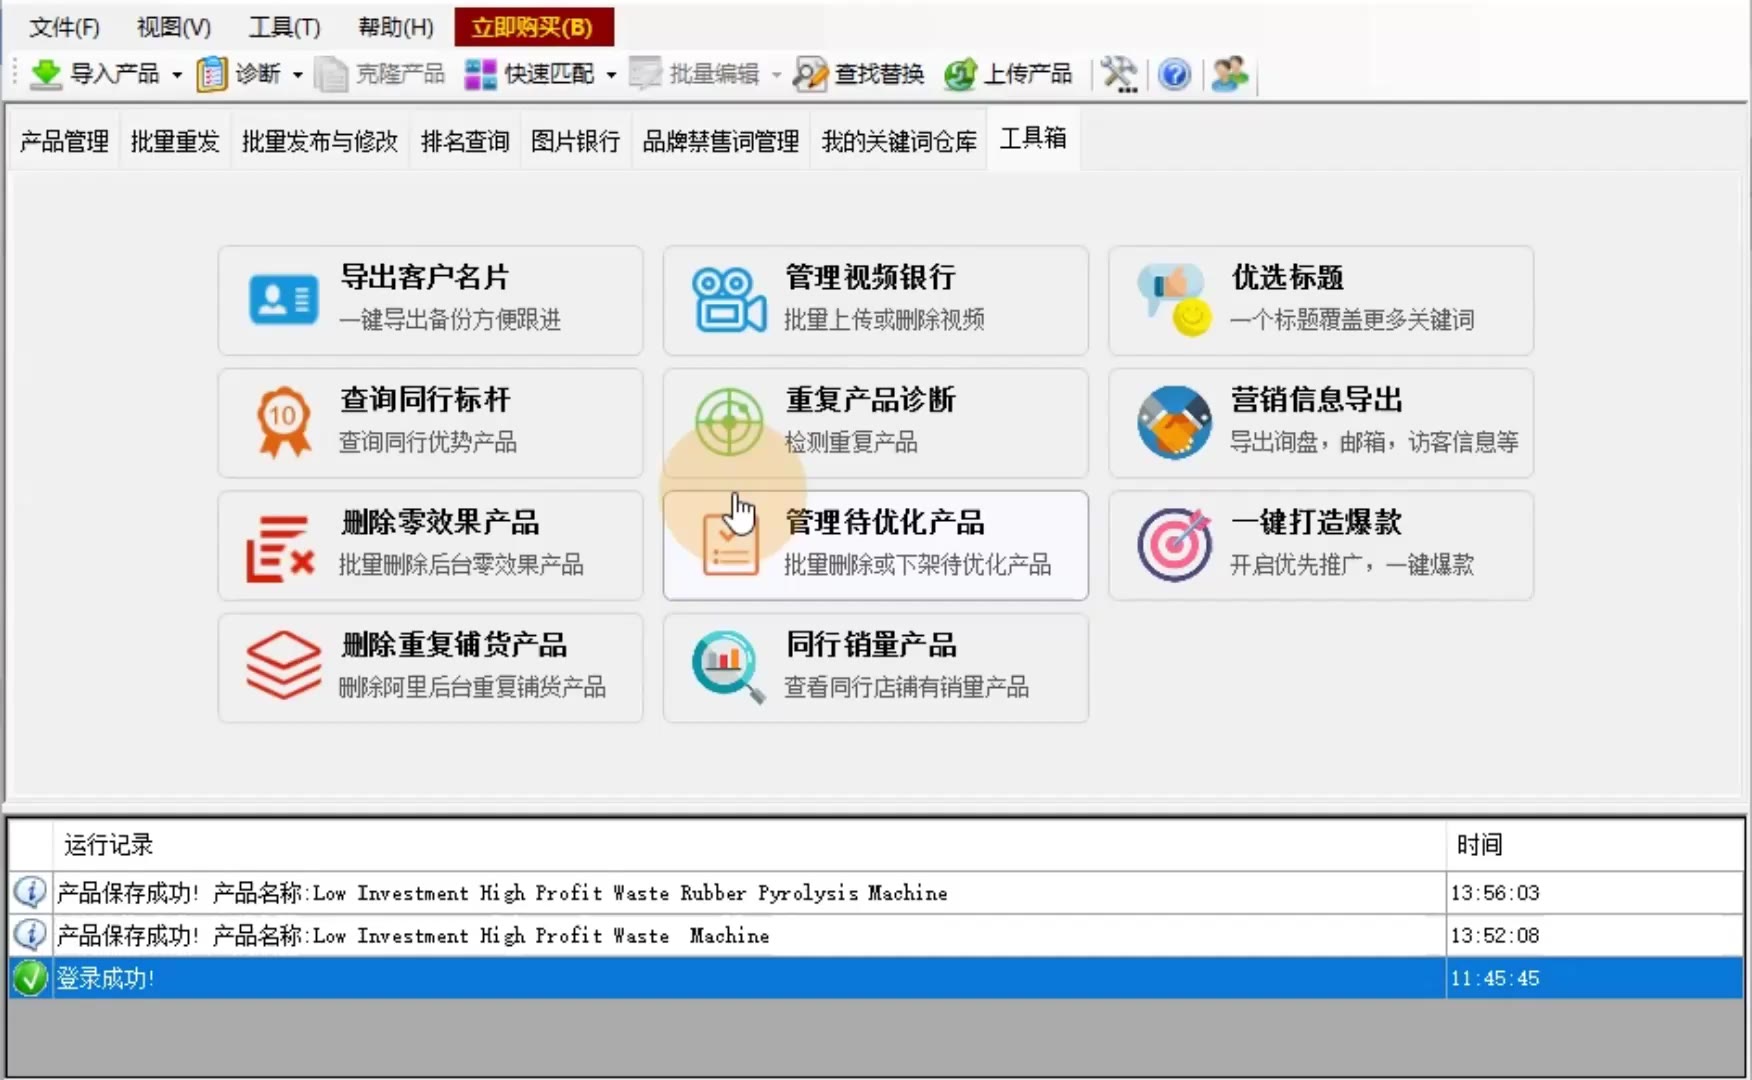Click the 导出客户名片 business card icon
The image size is (1752, 1080).
pos(283,299)
